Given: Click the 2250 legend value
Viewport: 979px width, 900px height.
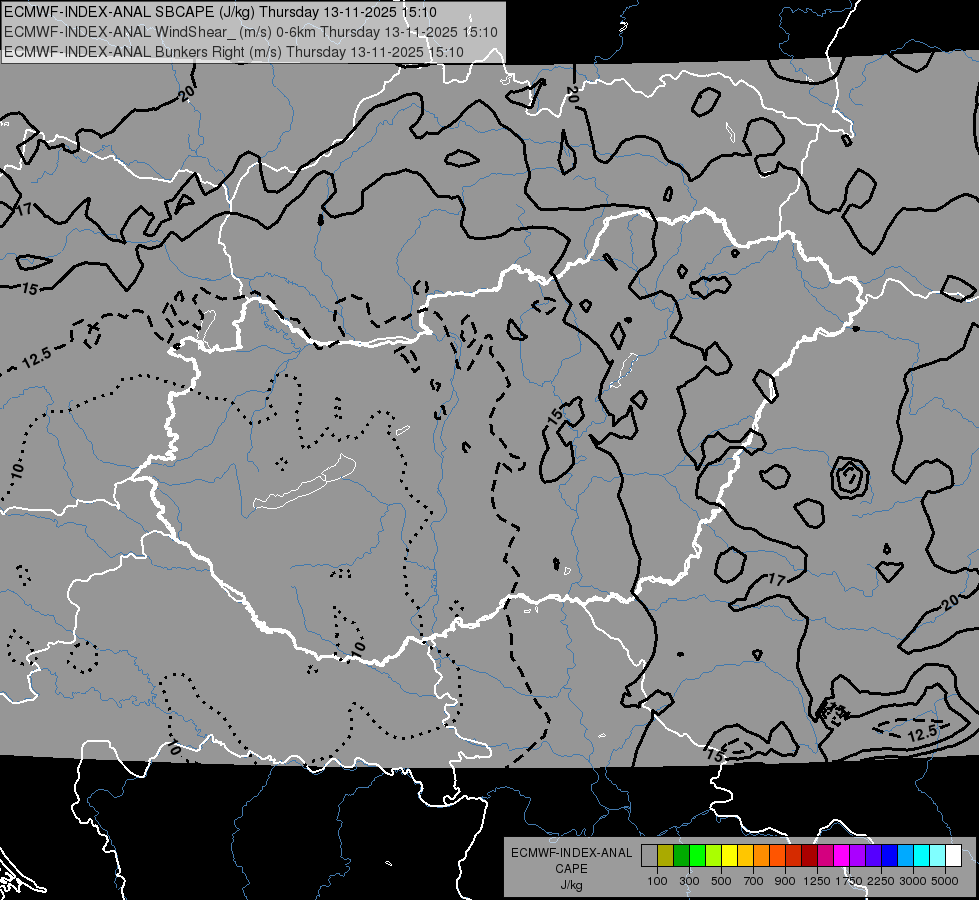Looking at the screenshot, I should [x=881, y=881].
